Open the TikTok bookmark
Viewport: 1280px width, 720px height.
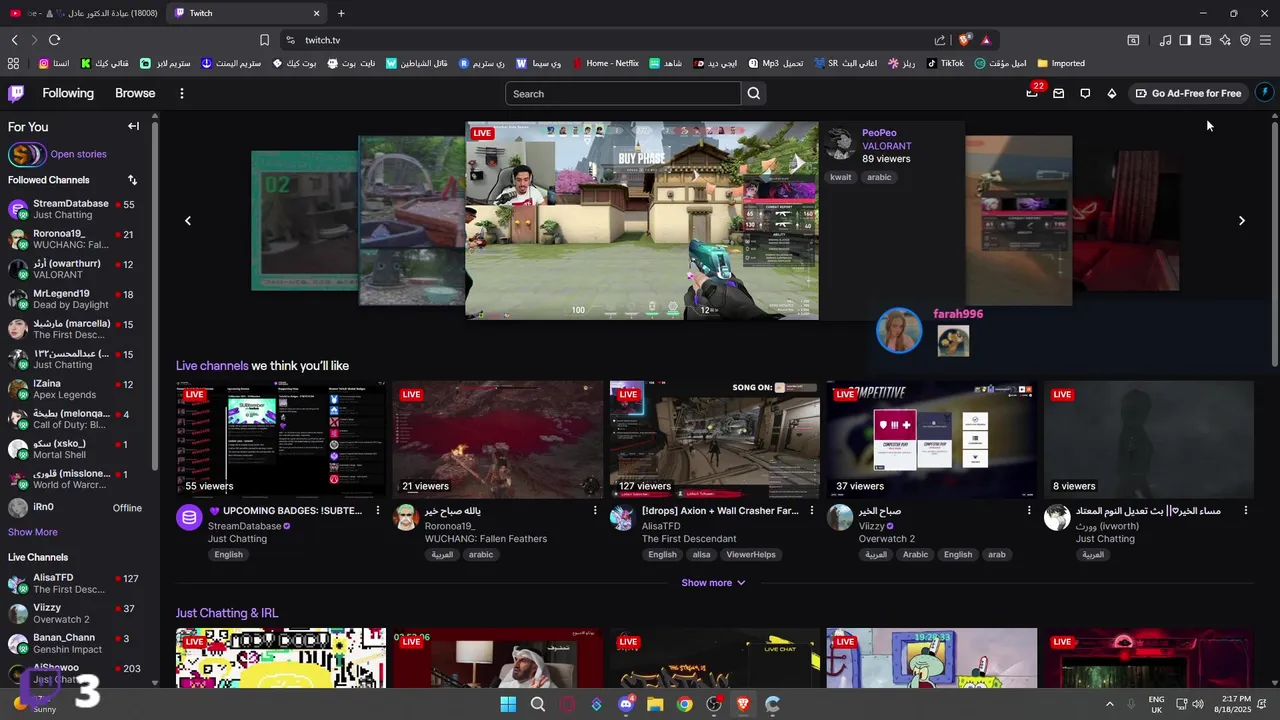pos(945,63)
